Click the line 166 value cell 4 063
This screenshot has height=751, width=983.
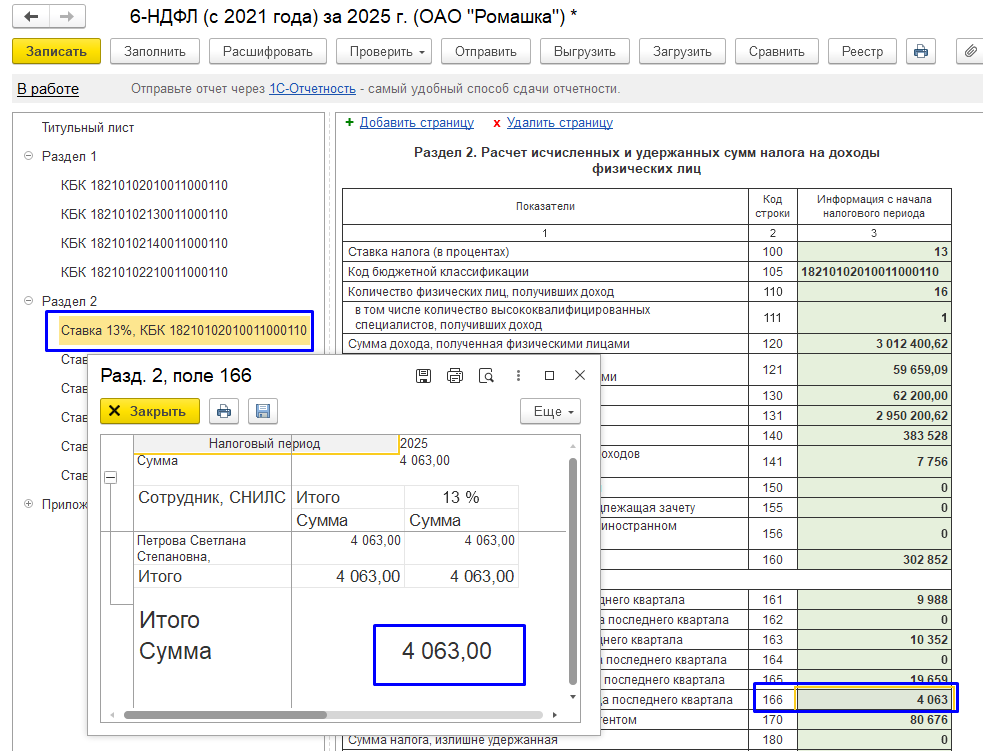pos(874,699)
